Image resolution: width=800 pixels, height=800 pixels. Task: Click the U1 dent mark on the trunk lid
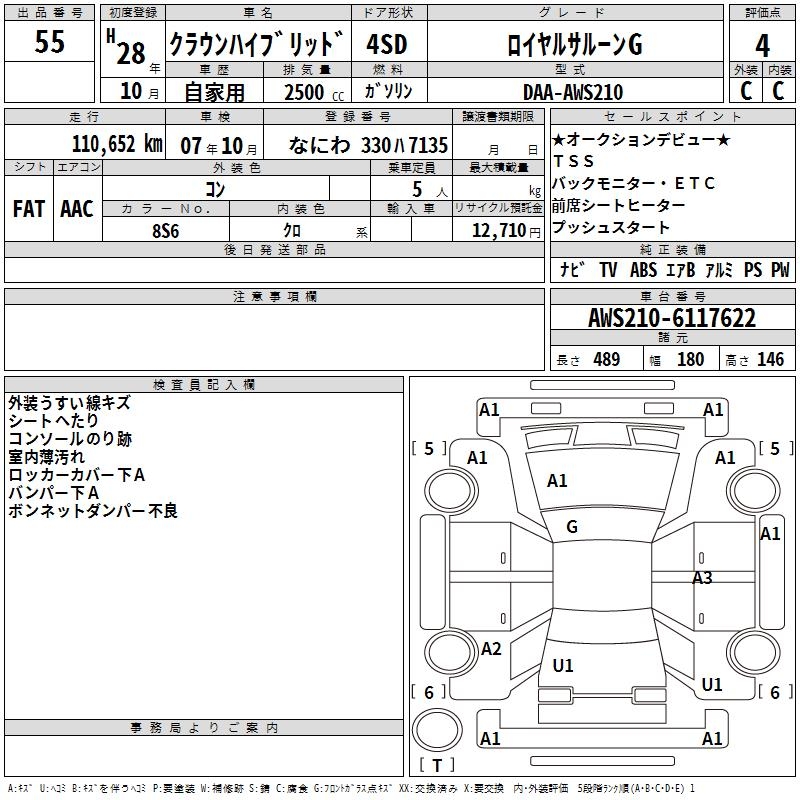[563, 665]
